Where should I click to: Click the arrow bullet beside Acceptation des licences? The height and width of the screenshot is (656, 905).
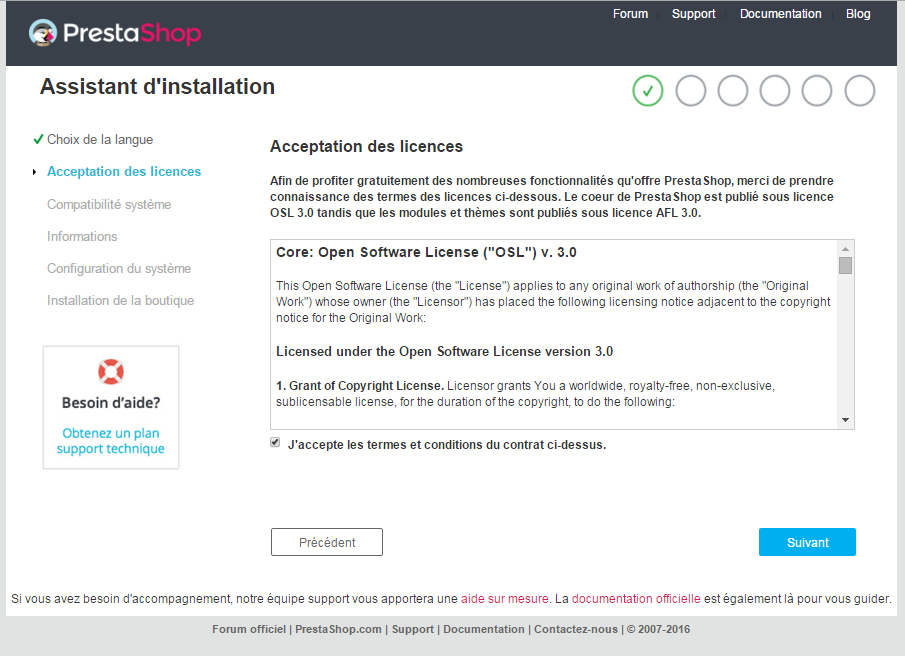[35, 172]
